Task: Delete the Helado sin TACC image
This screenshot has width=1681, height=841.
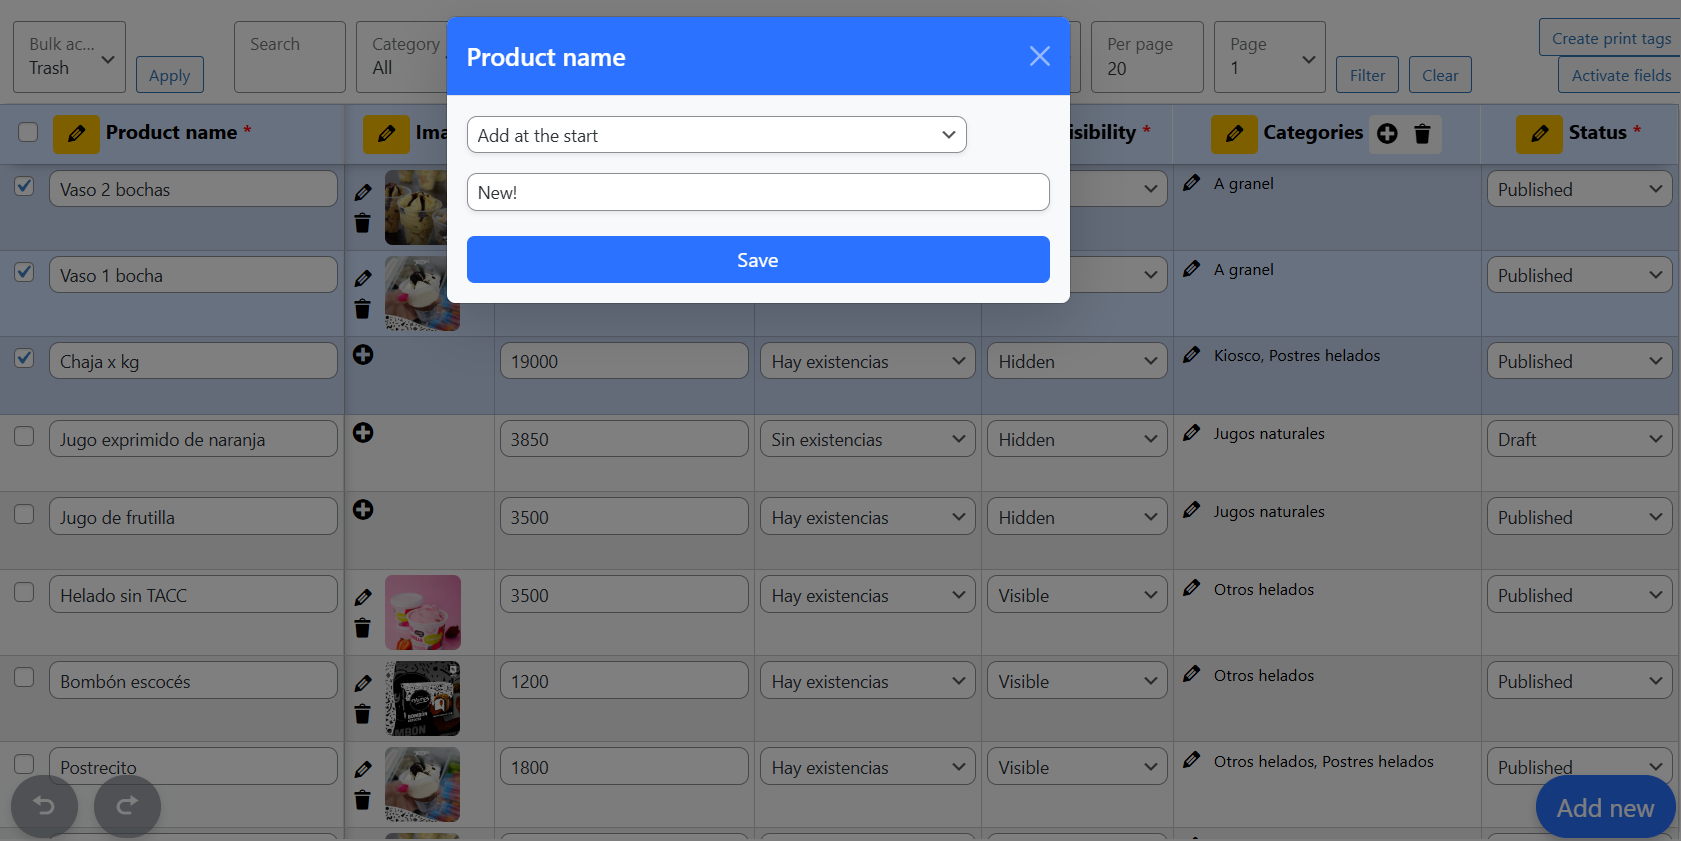Action: tap(362, 628)
